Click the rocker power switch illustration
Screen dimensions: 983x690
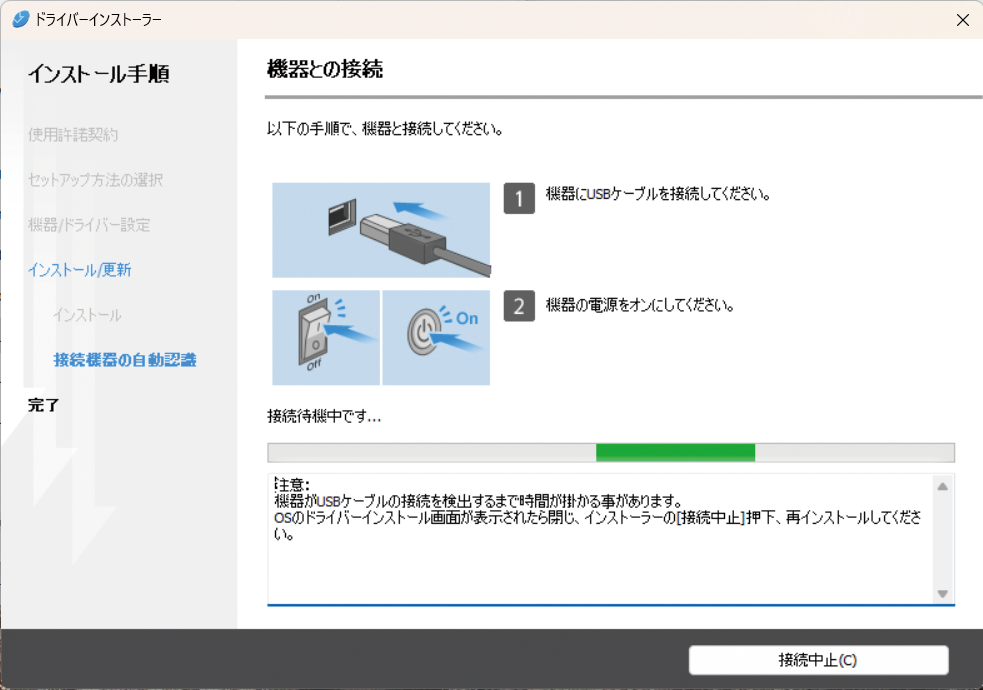tap(326, 337)
